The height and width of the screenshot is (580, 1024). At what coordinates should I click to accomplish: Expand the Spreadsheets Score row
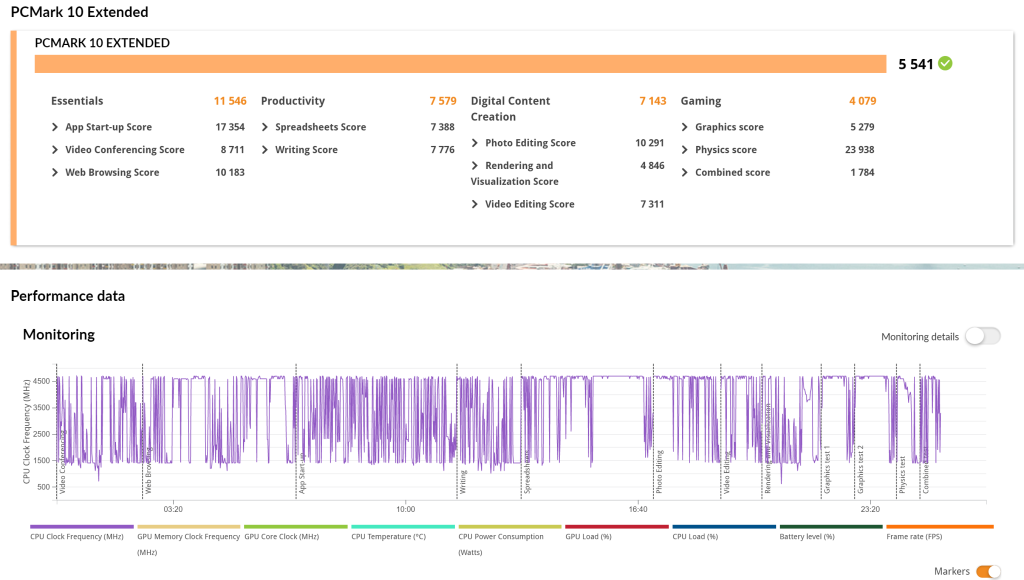pos(265,127)
